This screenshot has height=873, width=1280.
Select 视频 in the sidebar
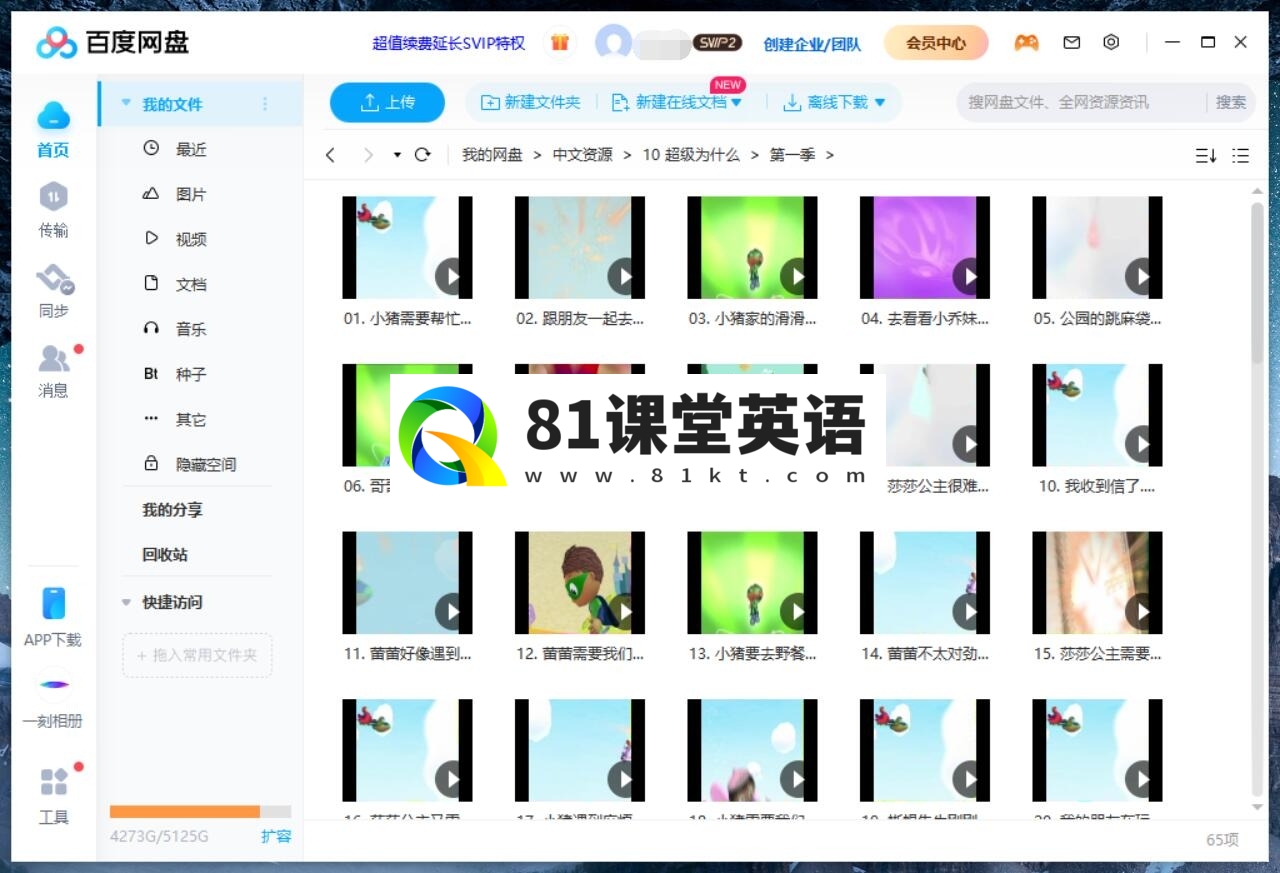(190, 239)
